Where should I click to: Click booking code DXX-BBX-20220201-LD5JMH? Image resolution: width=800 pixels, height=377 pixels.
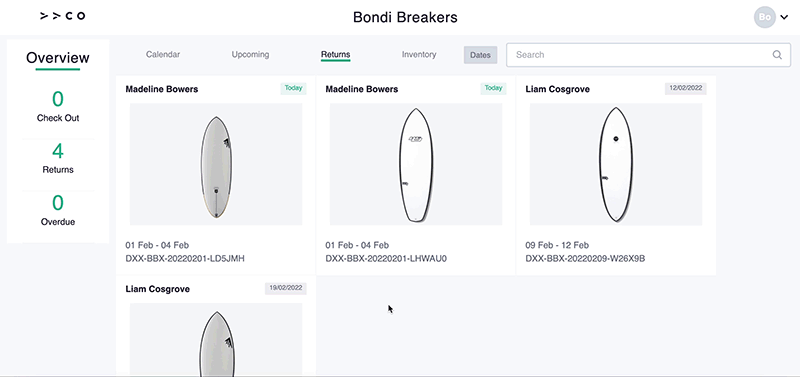[x=185, y=259]
